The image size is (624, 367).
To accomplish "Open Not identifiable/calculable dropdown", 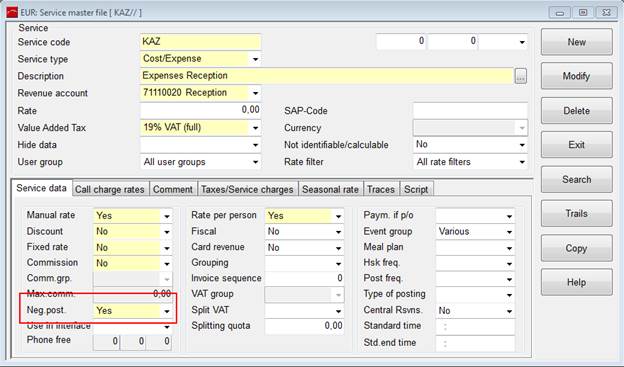I will click(522, 145).
